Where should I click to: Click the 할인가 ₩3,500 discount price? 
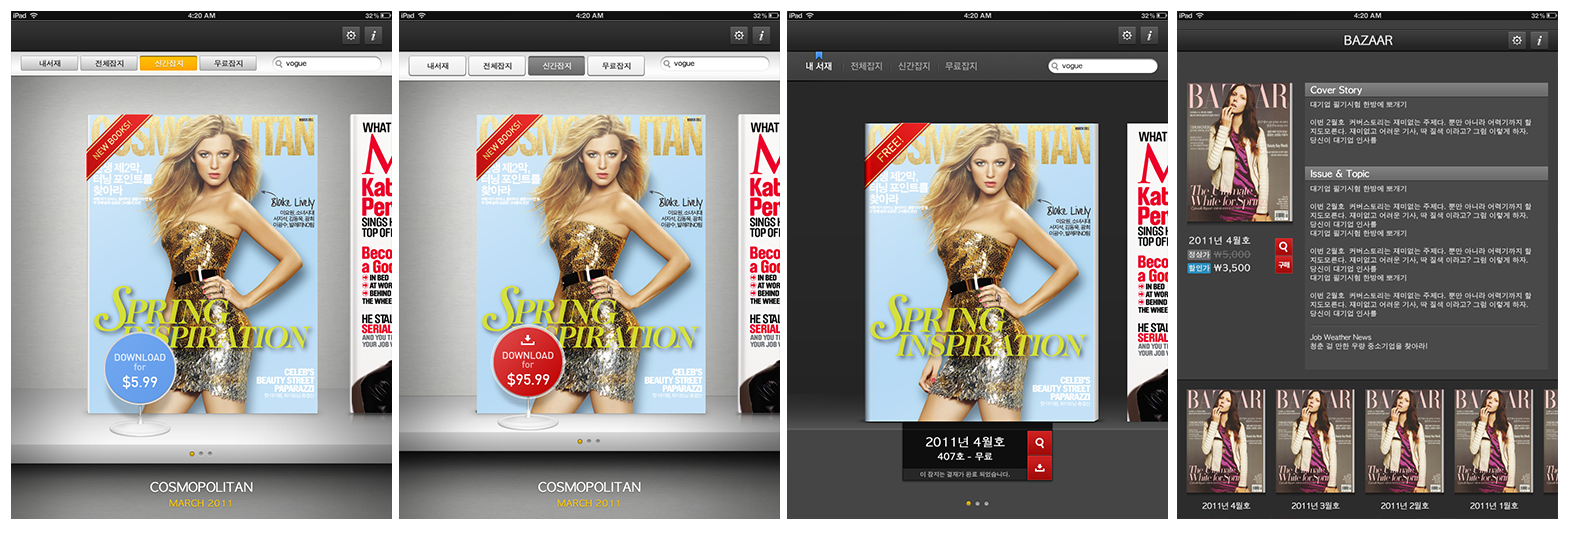coord(1219,268)
